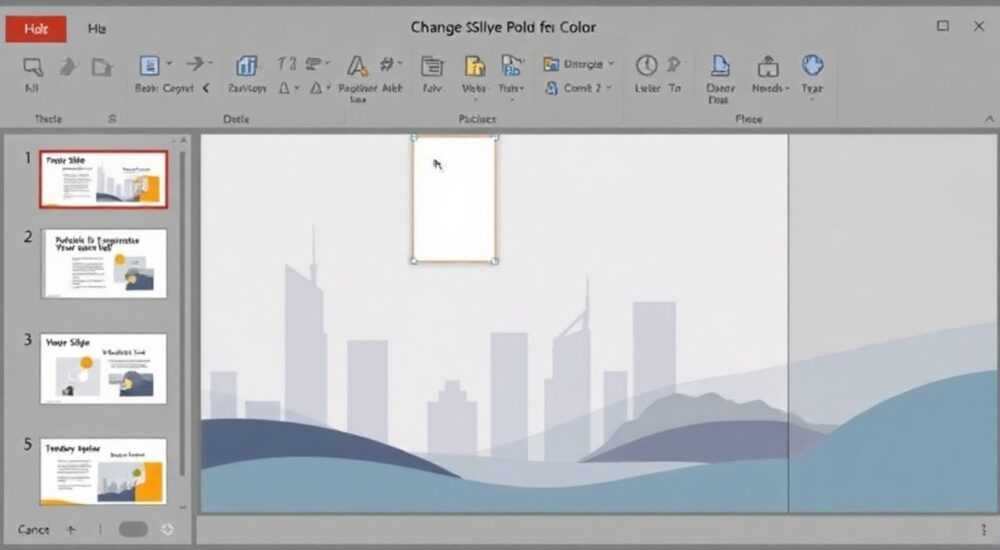
Task: Open the vertical dots menu bottom-right
Action: [983, 530]
